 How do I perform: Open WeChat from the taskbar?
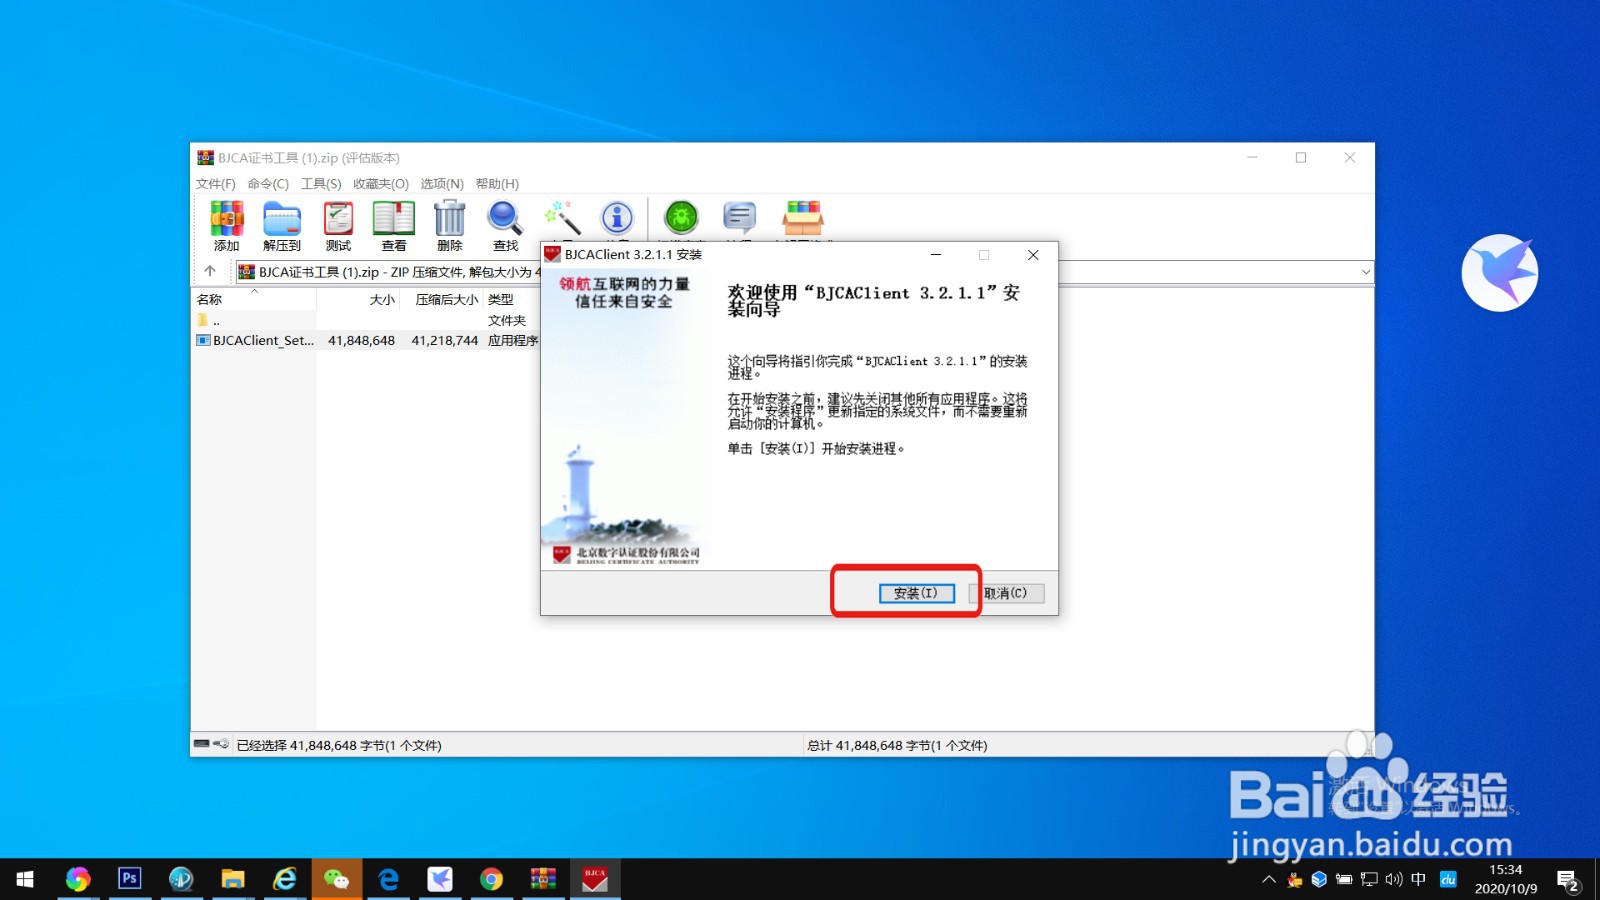coord(336,879)
